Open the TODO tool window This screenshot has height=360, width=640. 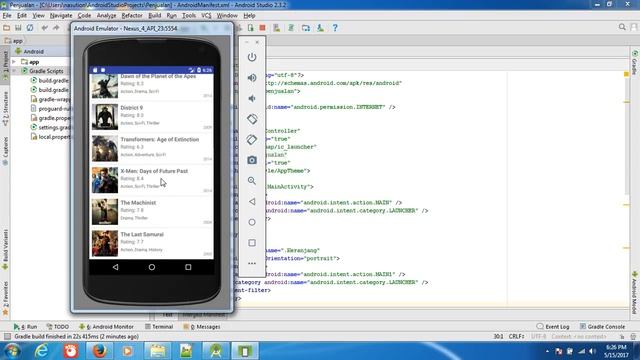[x=58, y=327]
